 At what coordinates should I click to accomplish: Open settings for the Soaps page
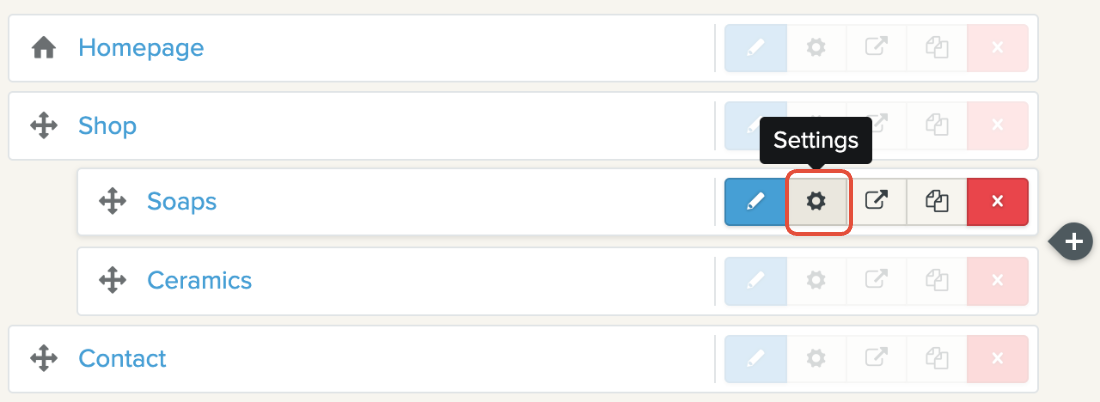(x=817, y=202)
